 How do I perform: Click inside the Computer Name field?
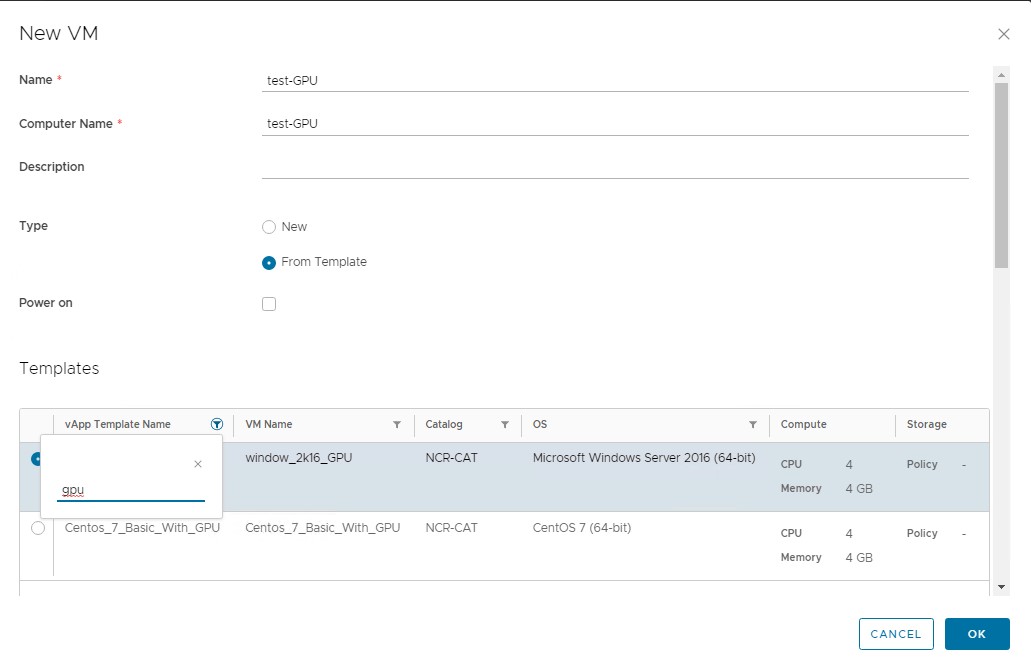point(615,123)
